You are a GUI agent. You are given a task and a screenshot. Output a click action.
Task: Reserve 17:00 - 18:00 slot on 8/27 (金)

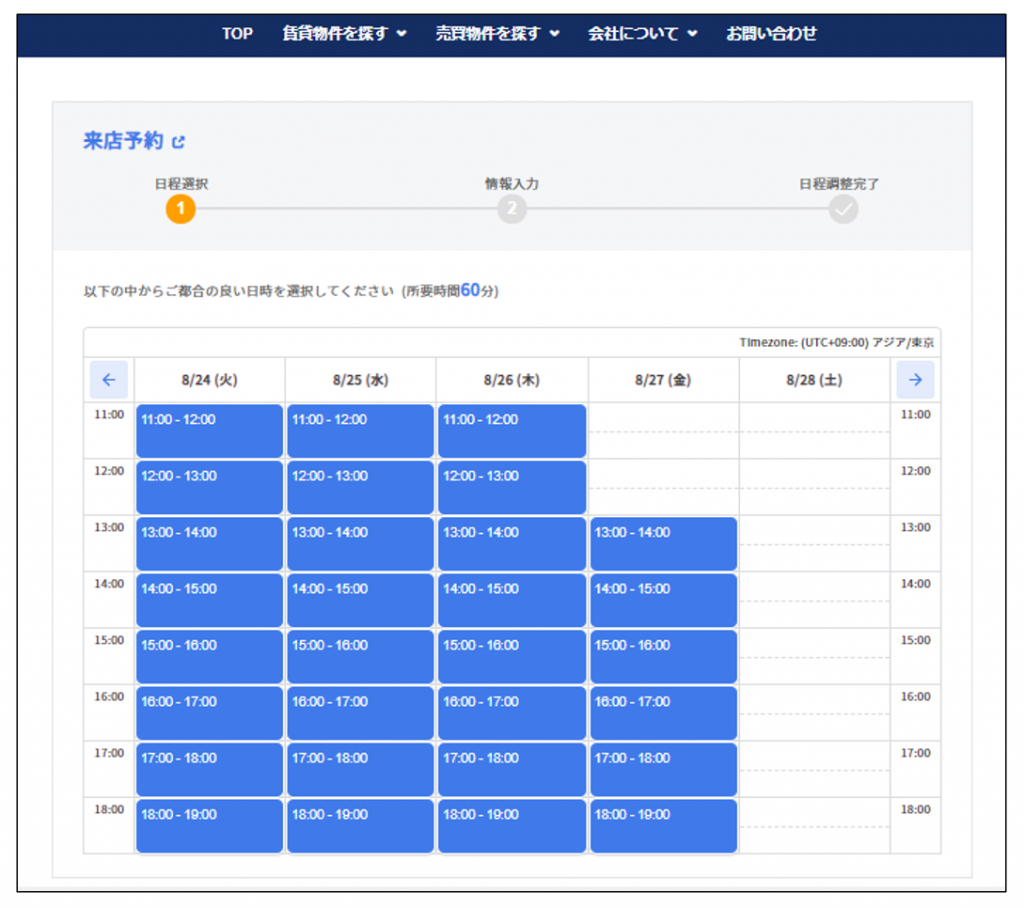[663, 770]
